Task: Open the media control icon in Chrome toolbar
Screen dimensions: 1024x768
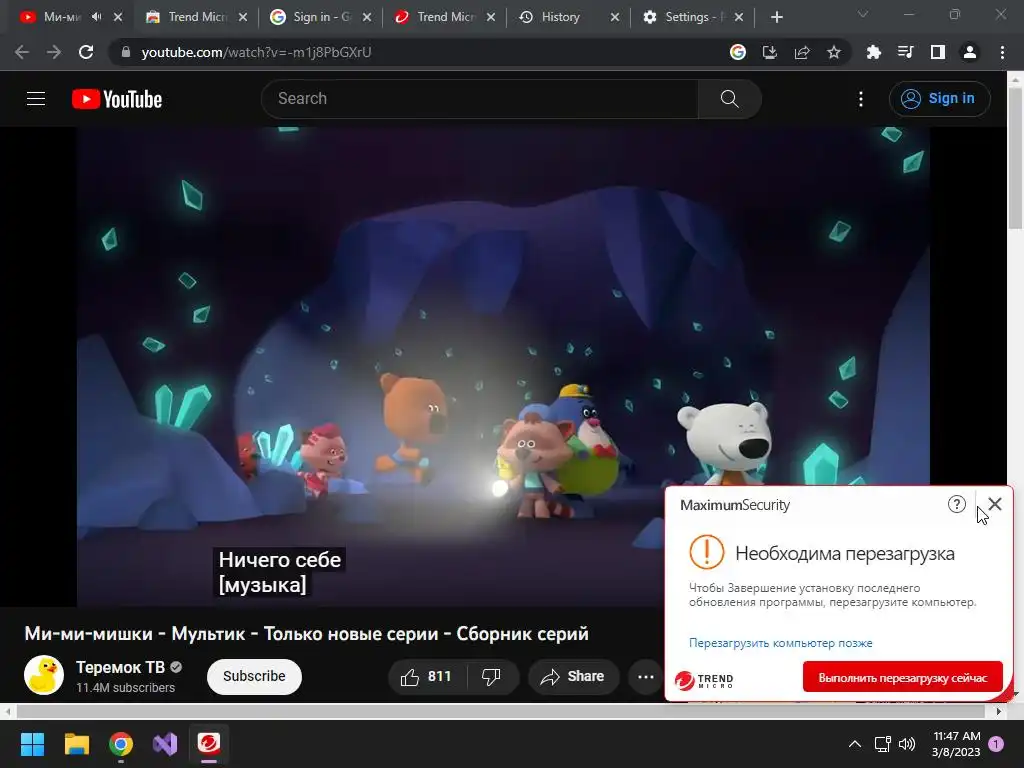Action: tap(906, 52)
